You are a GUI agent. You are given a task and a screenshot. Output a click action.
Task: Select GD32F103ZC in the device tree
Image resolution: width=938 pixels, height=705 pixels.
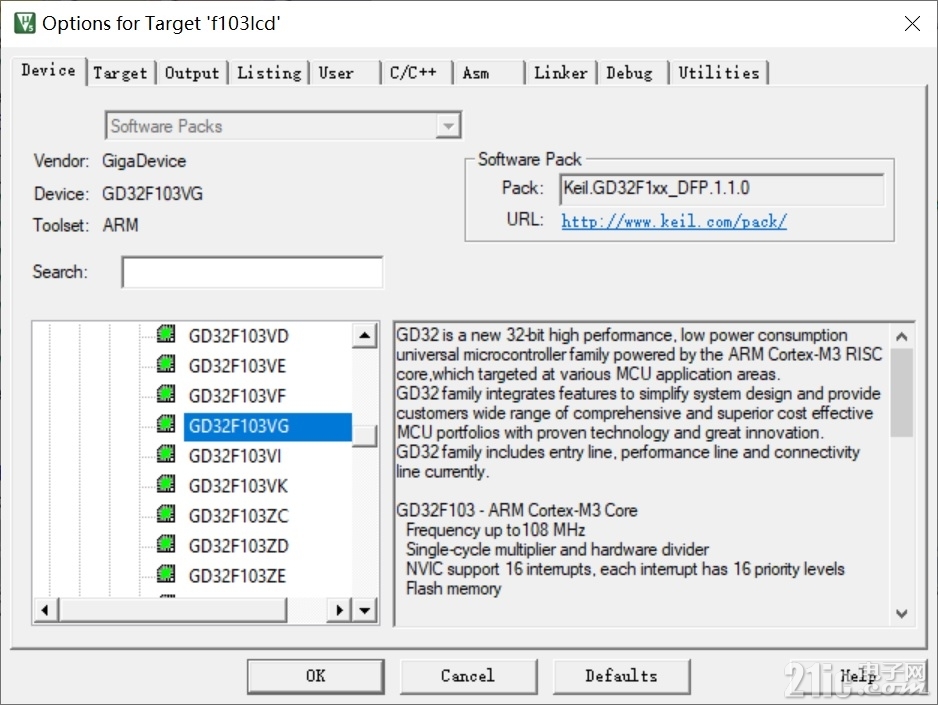(239, 516)
